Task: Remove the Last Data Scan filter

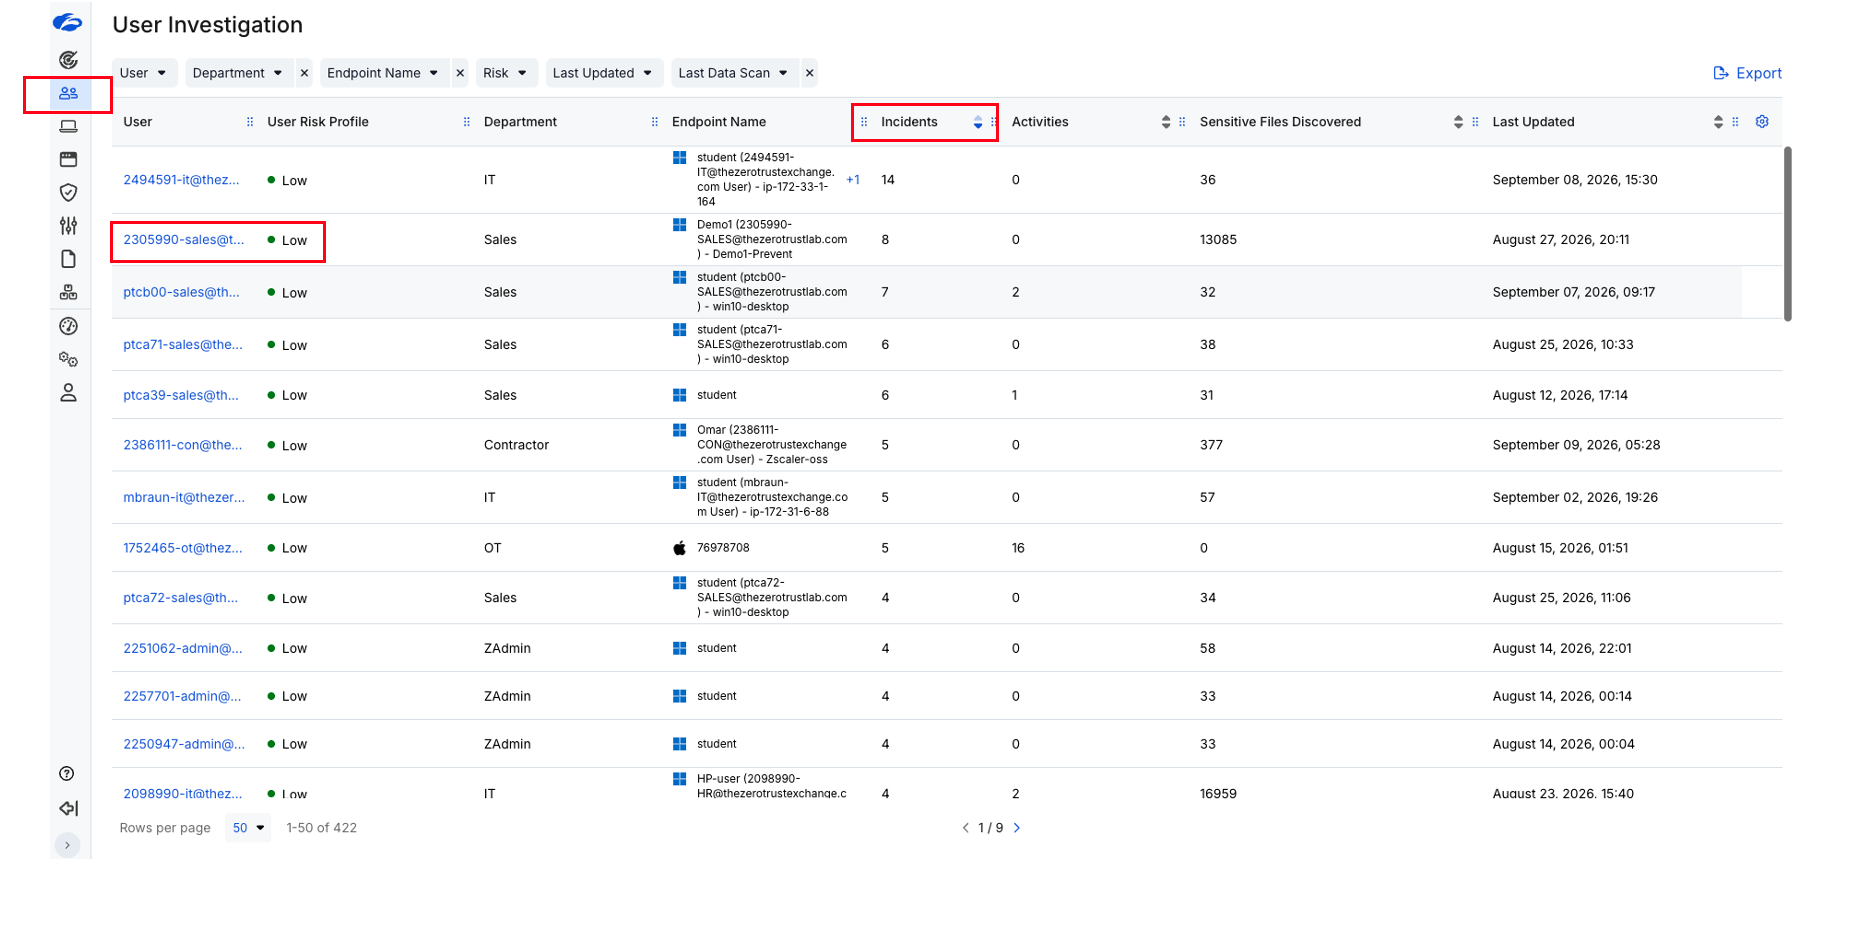Action: (810, 73)
